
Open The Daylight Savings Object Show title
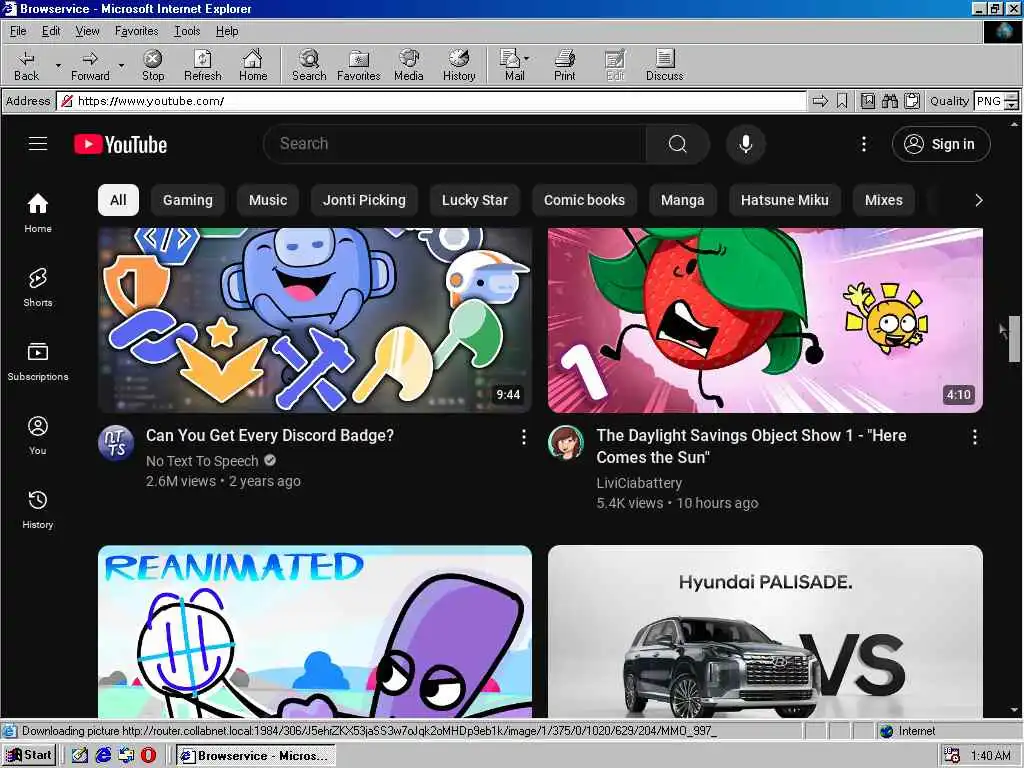[751, 446]
